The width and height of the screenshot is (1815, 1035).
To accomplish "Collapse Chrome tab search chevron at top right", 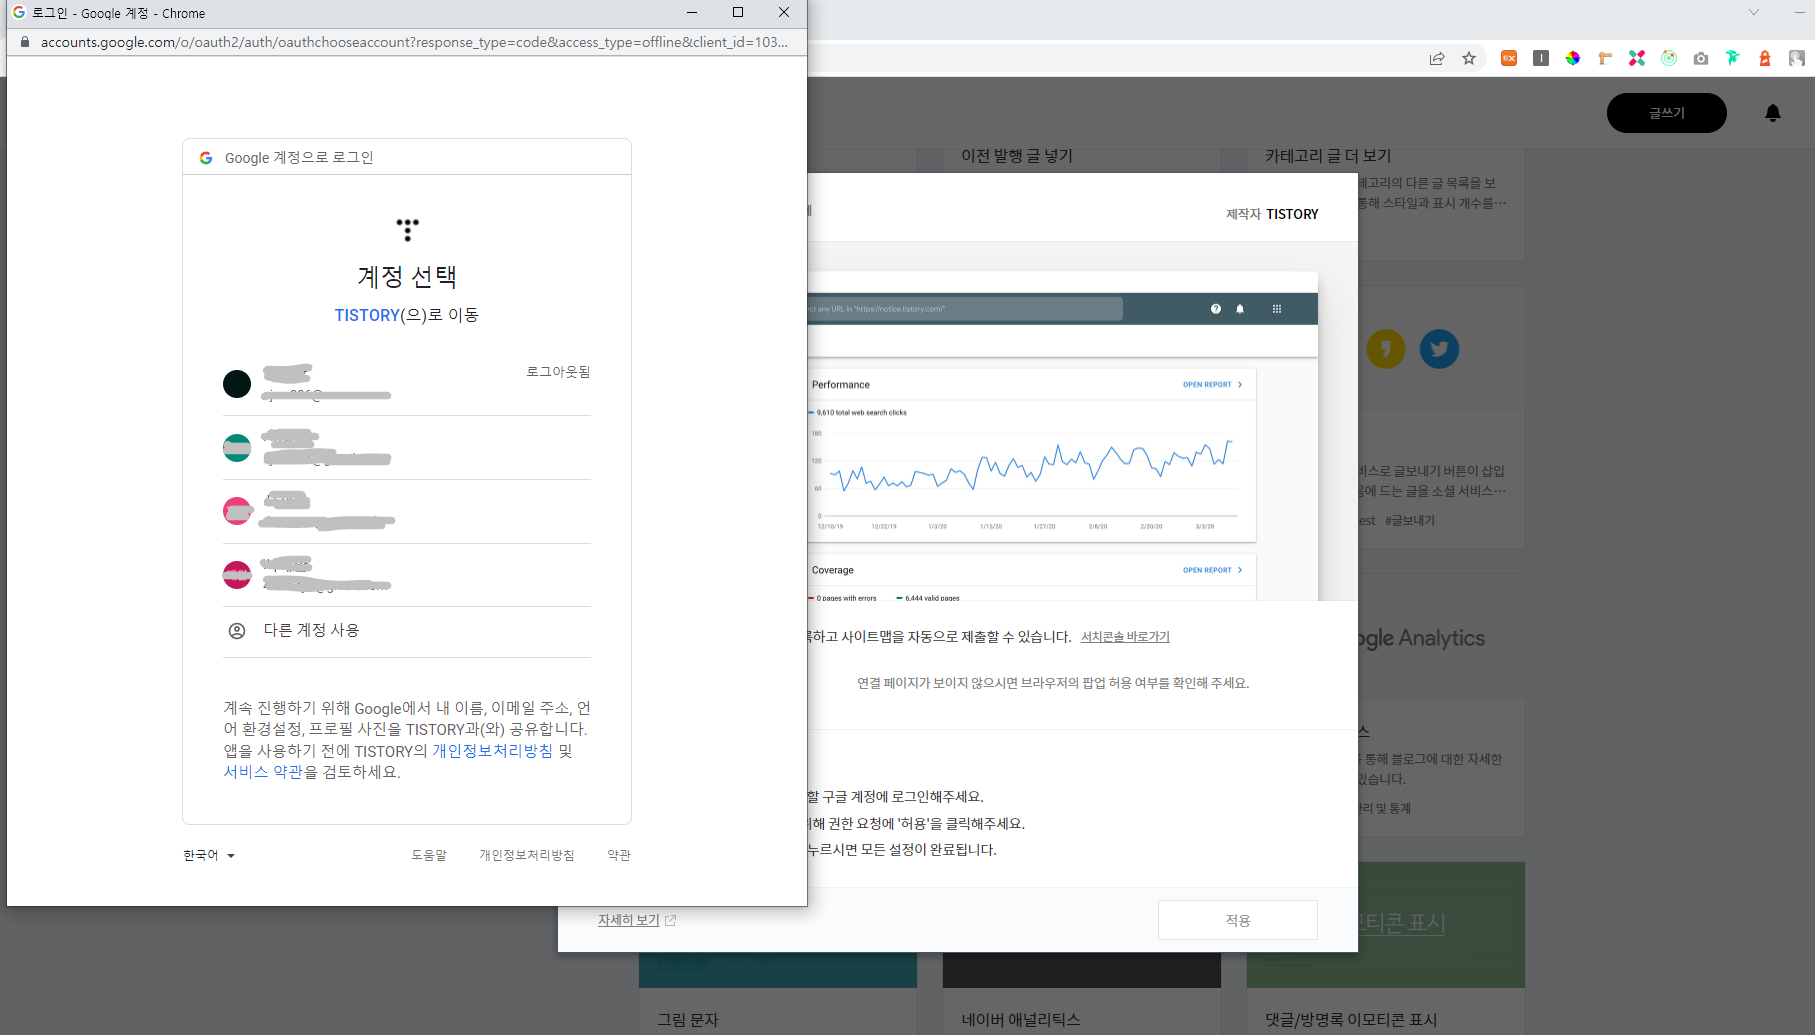I will point(1753,12).
